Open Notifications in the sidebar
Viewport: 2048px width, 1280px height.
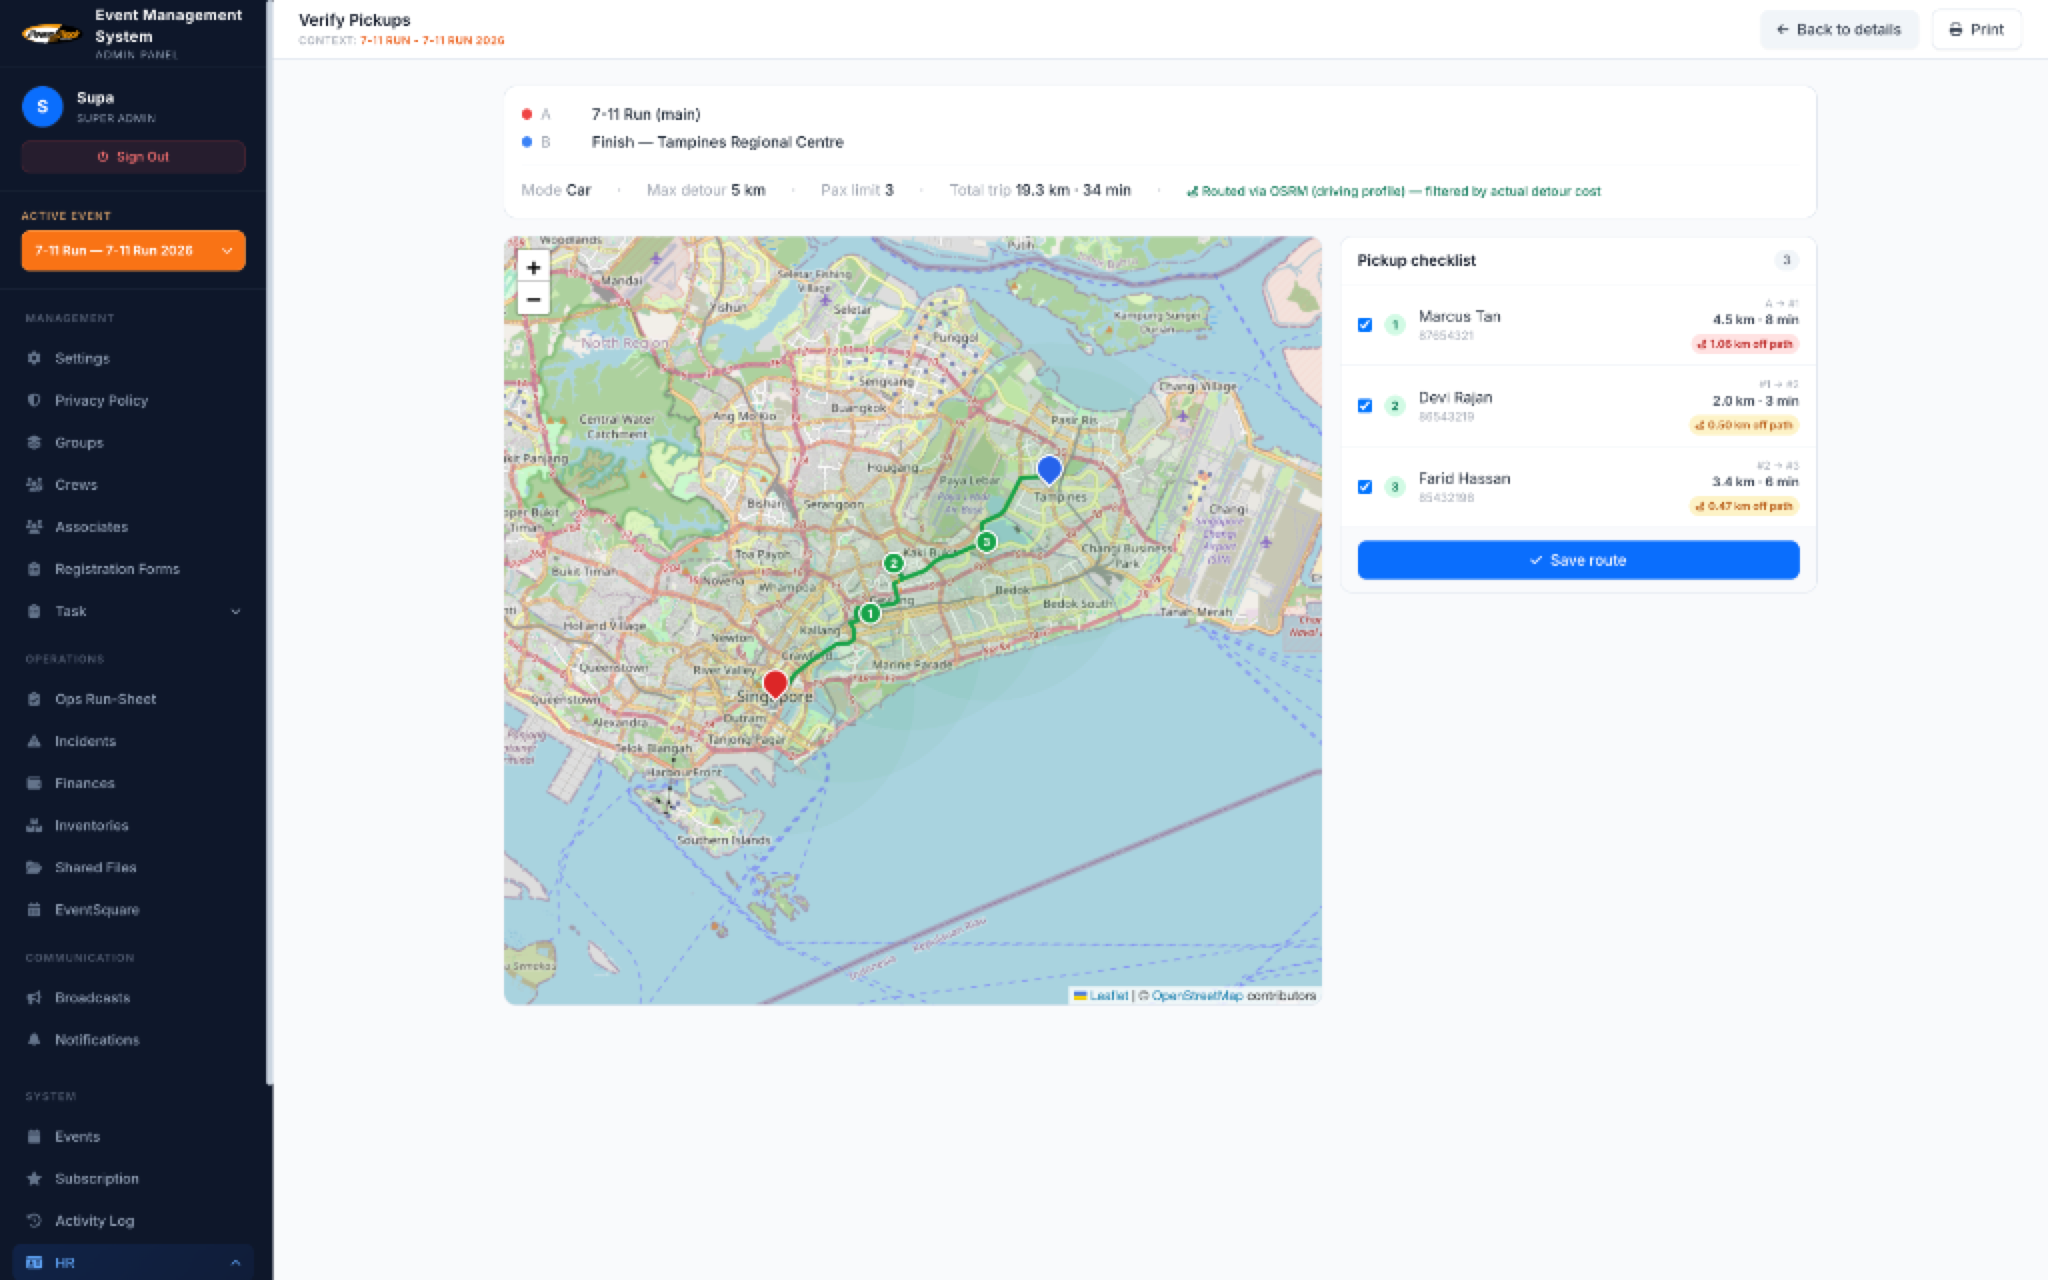coord(133,1039)
